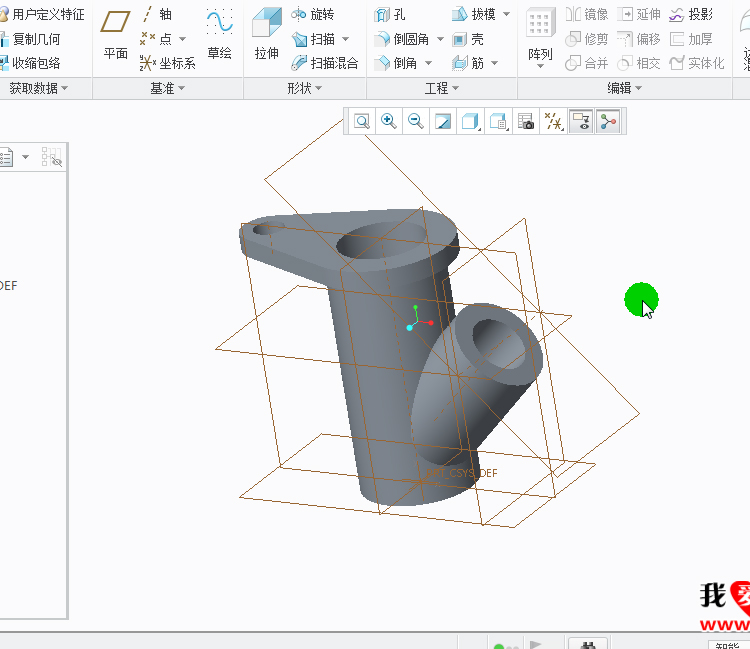
Task: Select the 壳 (shell) tool
Action: (468, 39)
